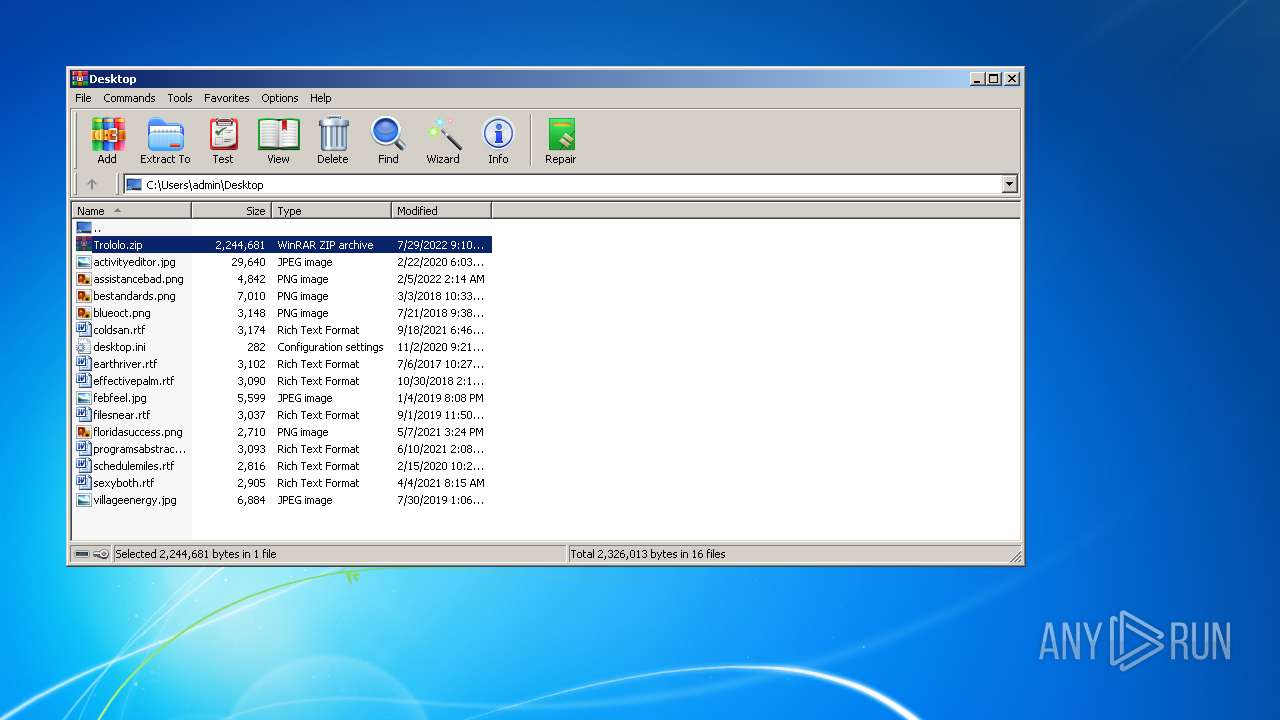1280x720 pixels.
Task: Expand the address path dropdown arrow
Action: coord(1009,184)
